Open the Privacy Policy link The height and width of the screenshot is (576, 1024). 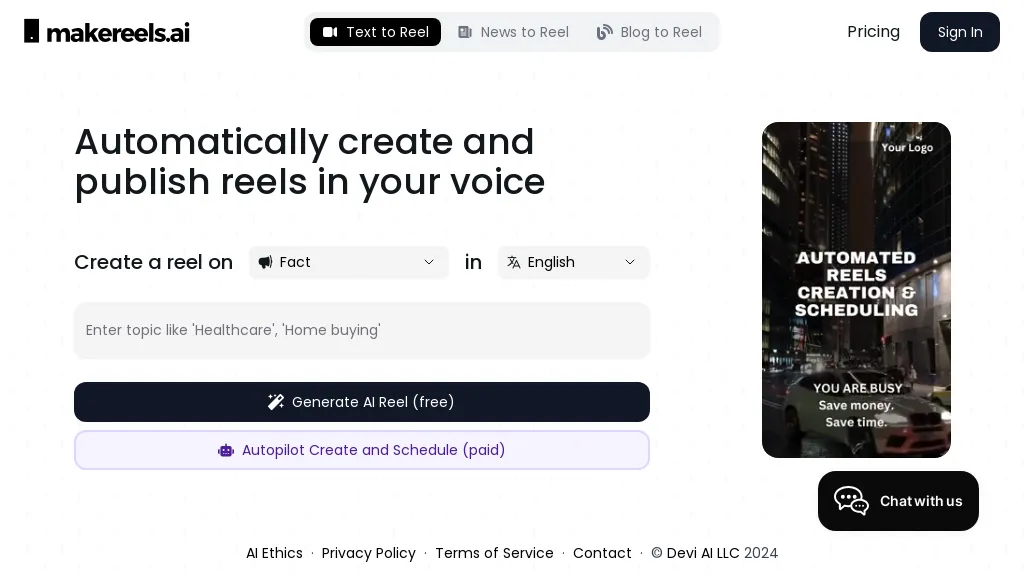tap(368, 553)
